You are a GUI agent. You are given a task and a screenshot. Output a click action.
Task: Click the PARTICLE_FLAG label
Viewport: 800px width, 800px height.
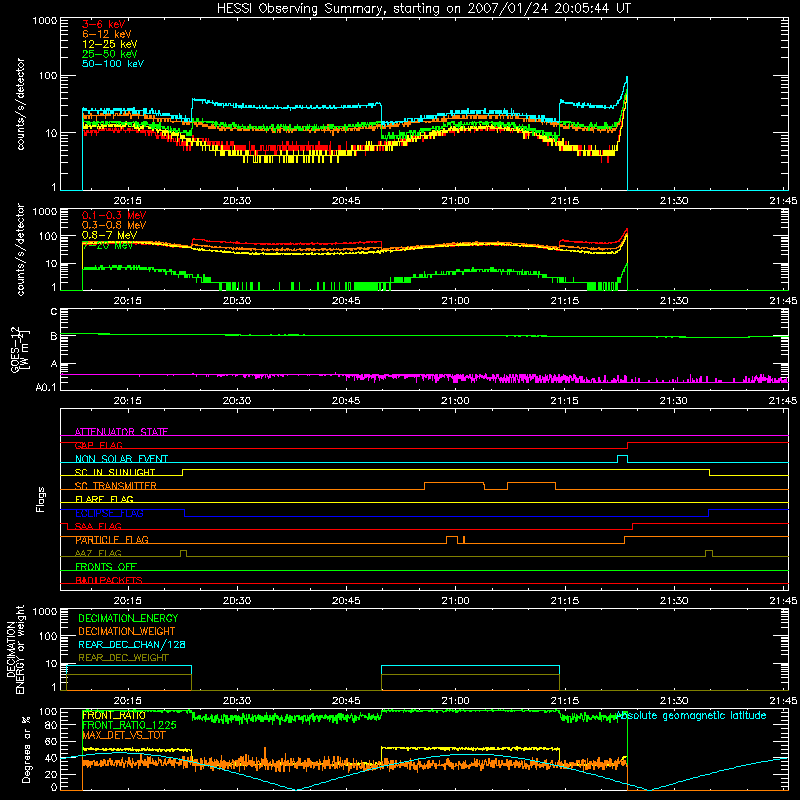click(x=112, y=540)
